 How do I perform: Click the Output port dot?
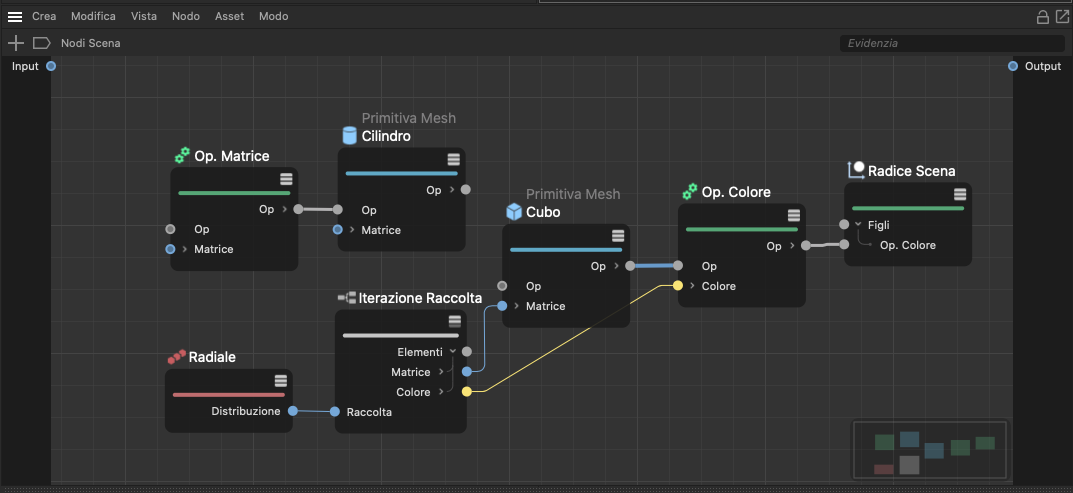click(1013, 66)
